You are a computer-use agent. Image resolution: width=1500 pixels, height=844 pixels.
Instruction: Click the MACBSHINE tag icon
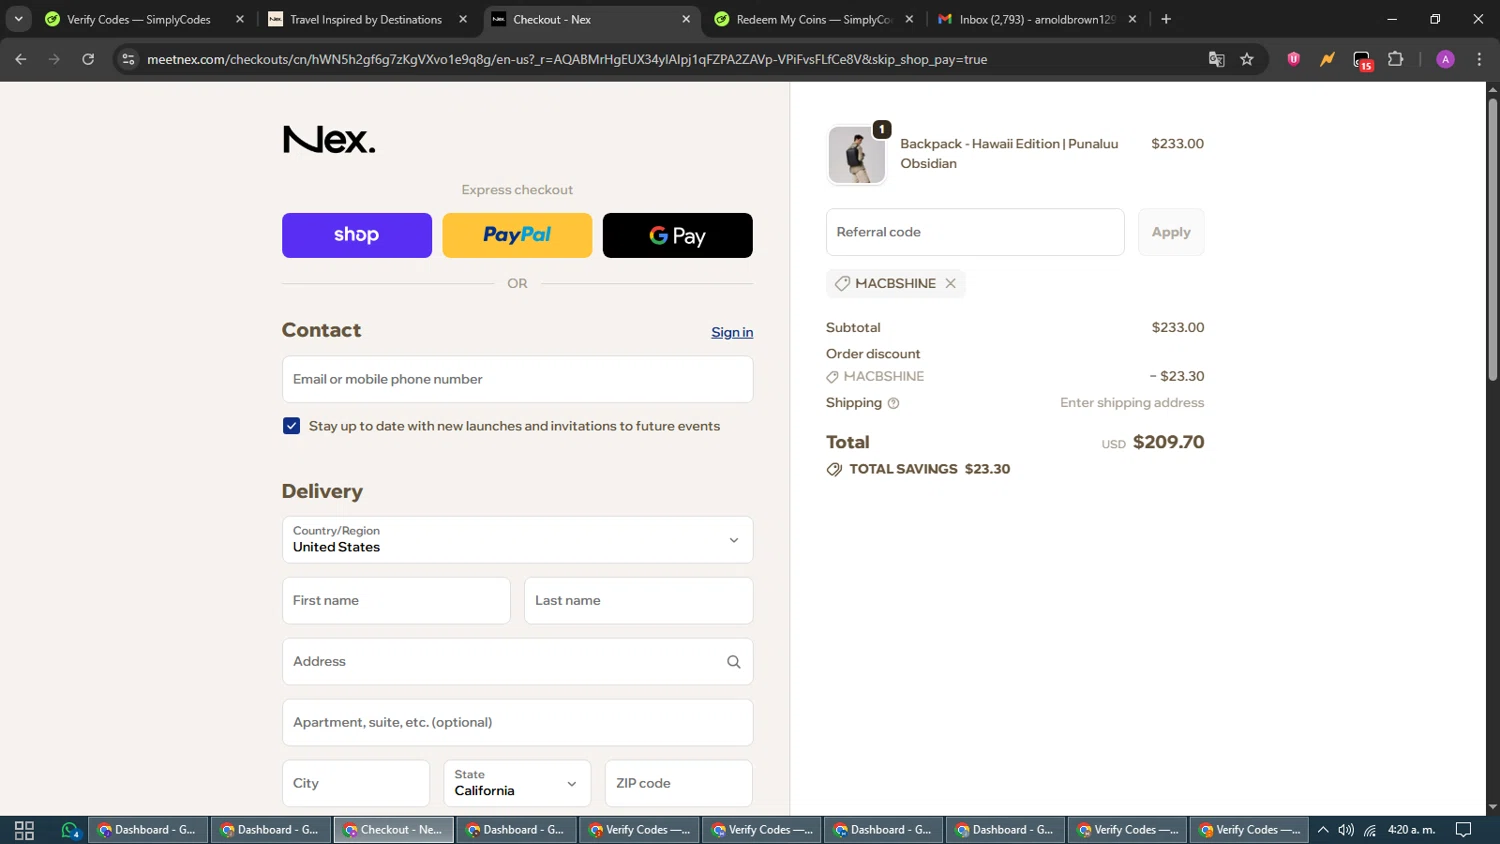[x=842, y=284]
